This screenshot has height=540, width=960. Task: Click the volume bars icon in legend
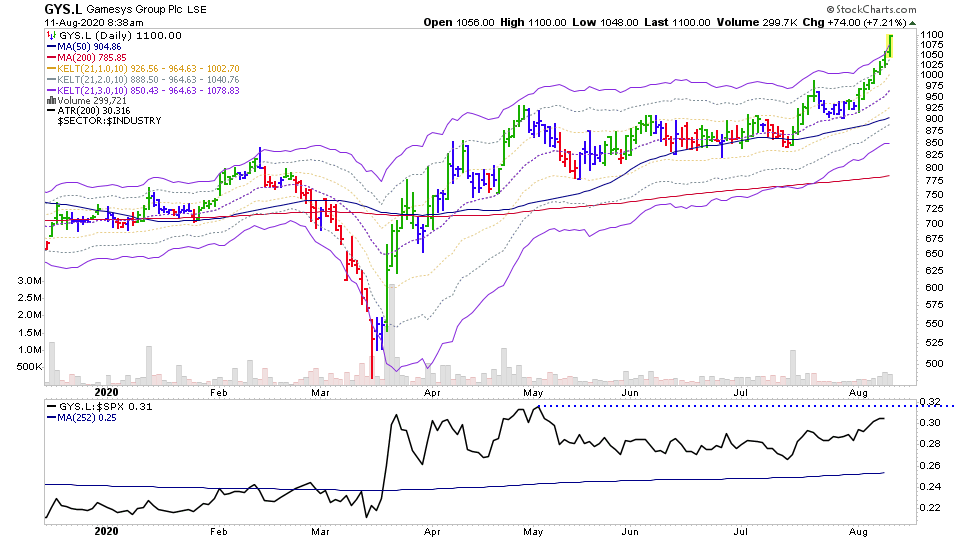click(51, 101)
